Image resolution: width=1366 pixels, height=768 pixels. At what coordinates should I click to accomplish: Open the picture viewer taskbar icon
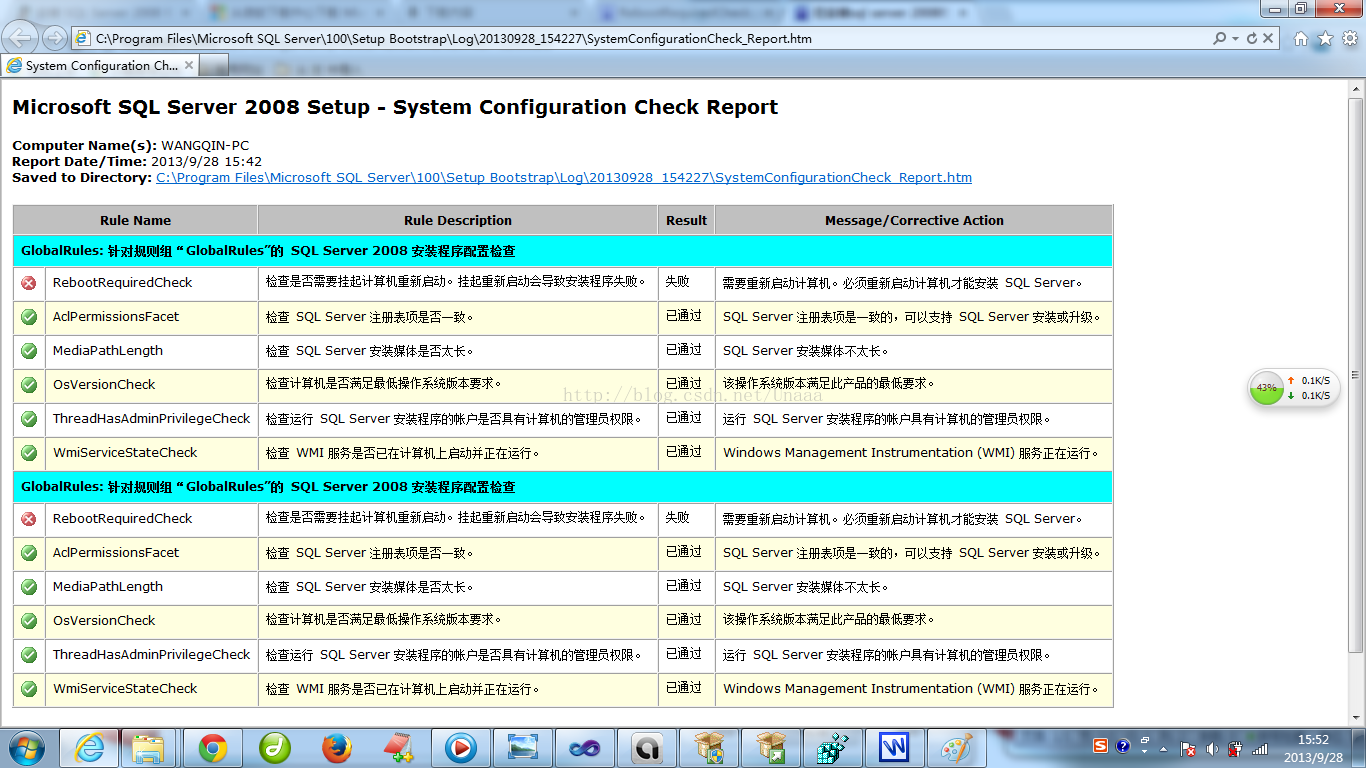(x=523, y=748)
